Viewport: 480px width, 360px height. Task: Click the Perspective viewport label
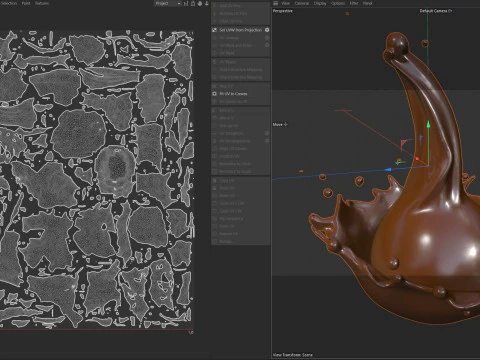pos(283,11)
